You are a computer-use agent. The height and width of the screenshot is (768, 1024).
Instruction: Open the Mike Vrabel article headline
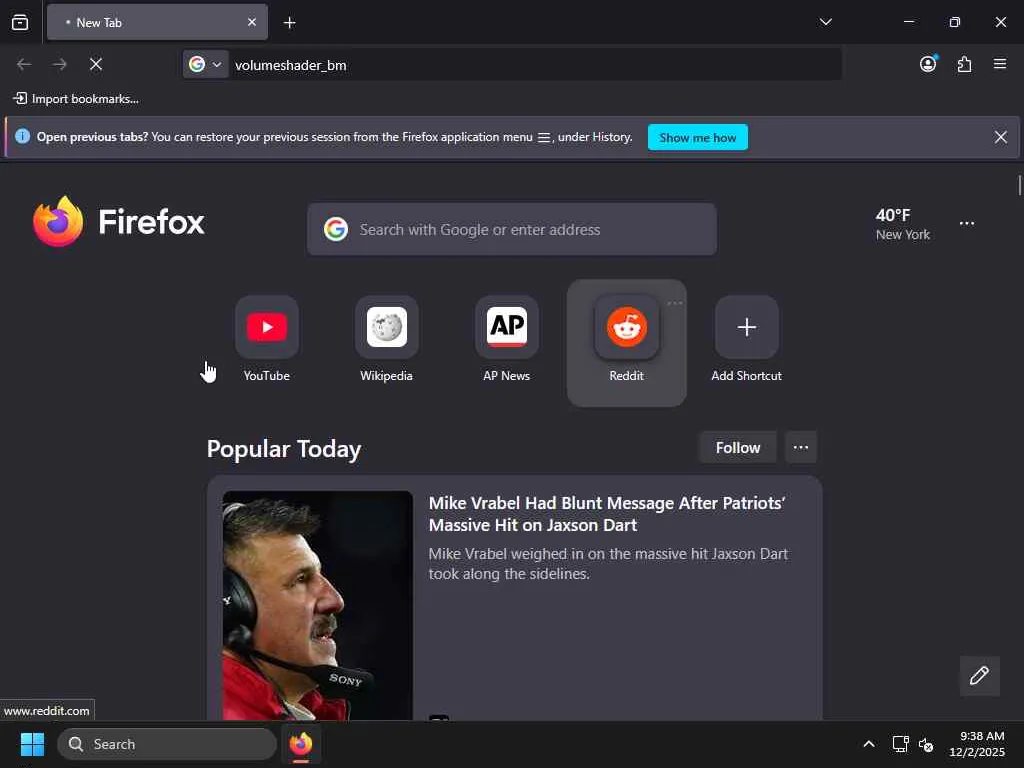pos(607,514)
